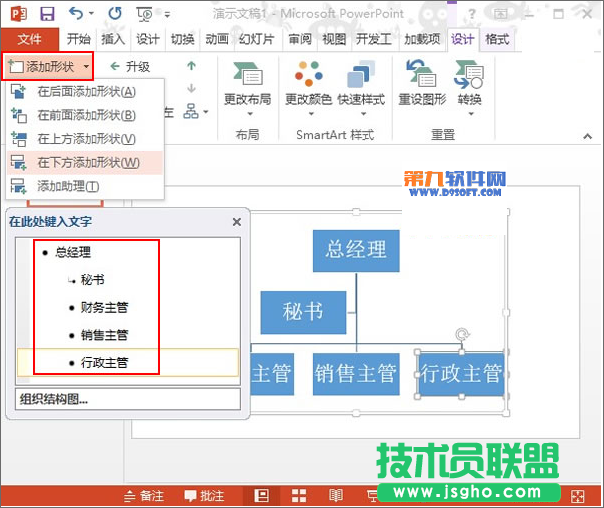Open the 格式 SmartArt tab
The width and height of the screenshot is (604, 508).
[x=497, y=39]
